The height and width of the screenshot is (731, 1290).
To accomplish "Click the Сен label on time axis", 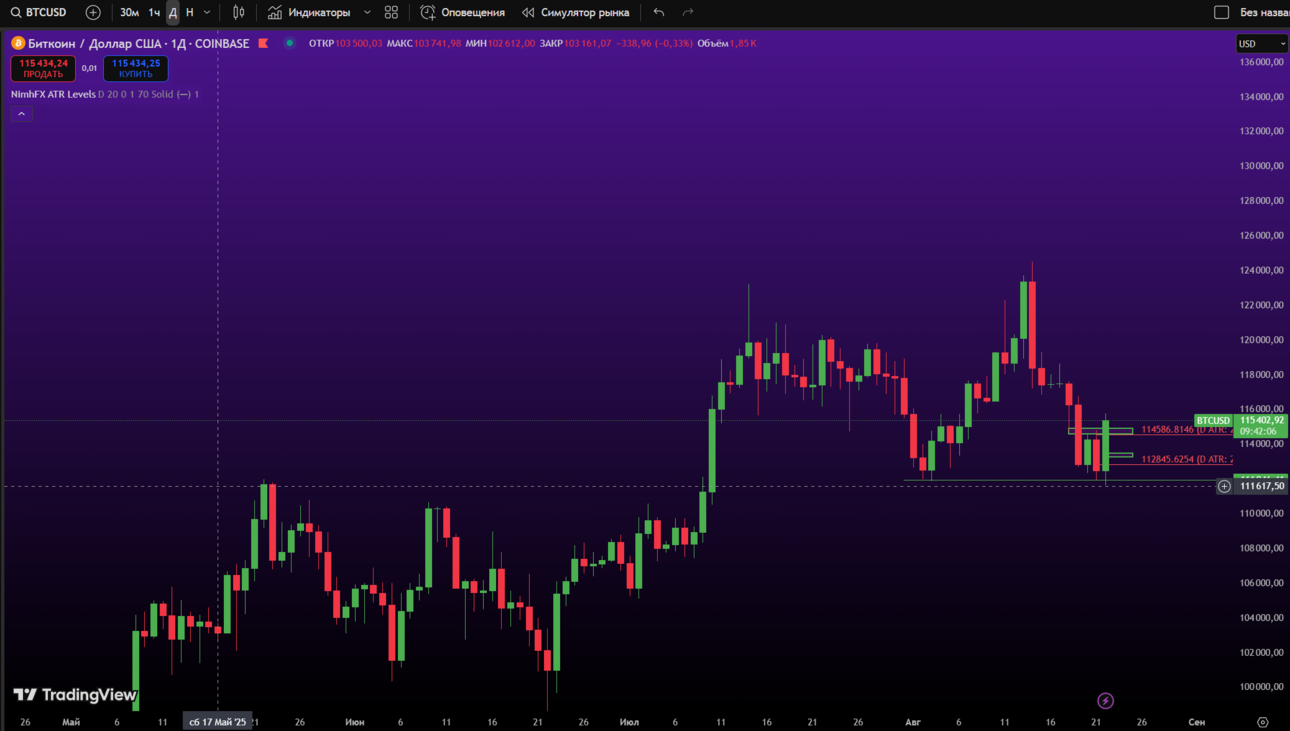I will [x=1196, y=722].
